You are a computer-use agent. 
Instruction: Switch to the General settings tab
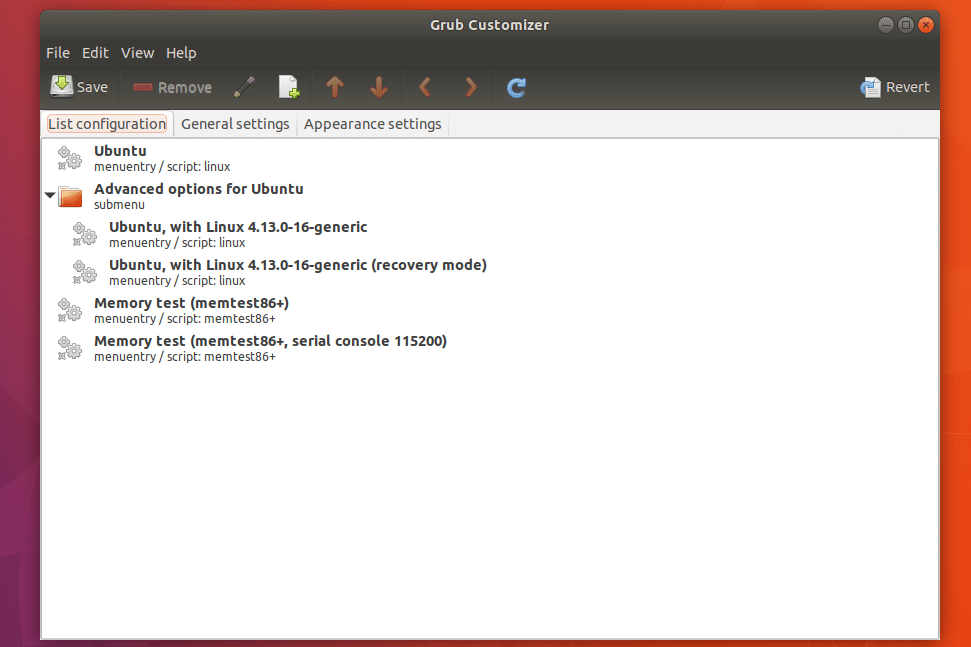[235, 124]
